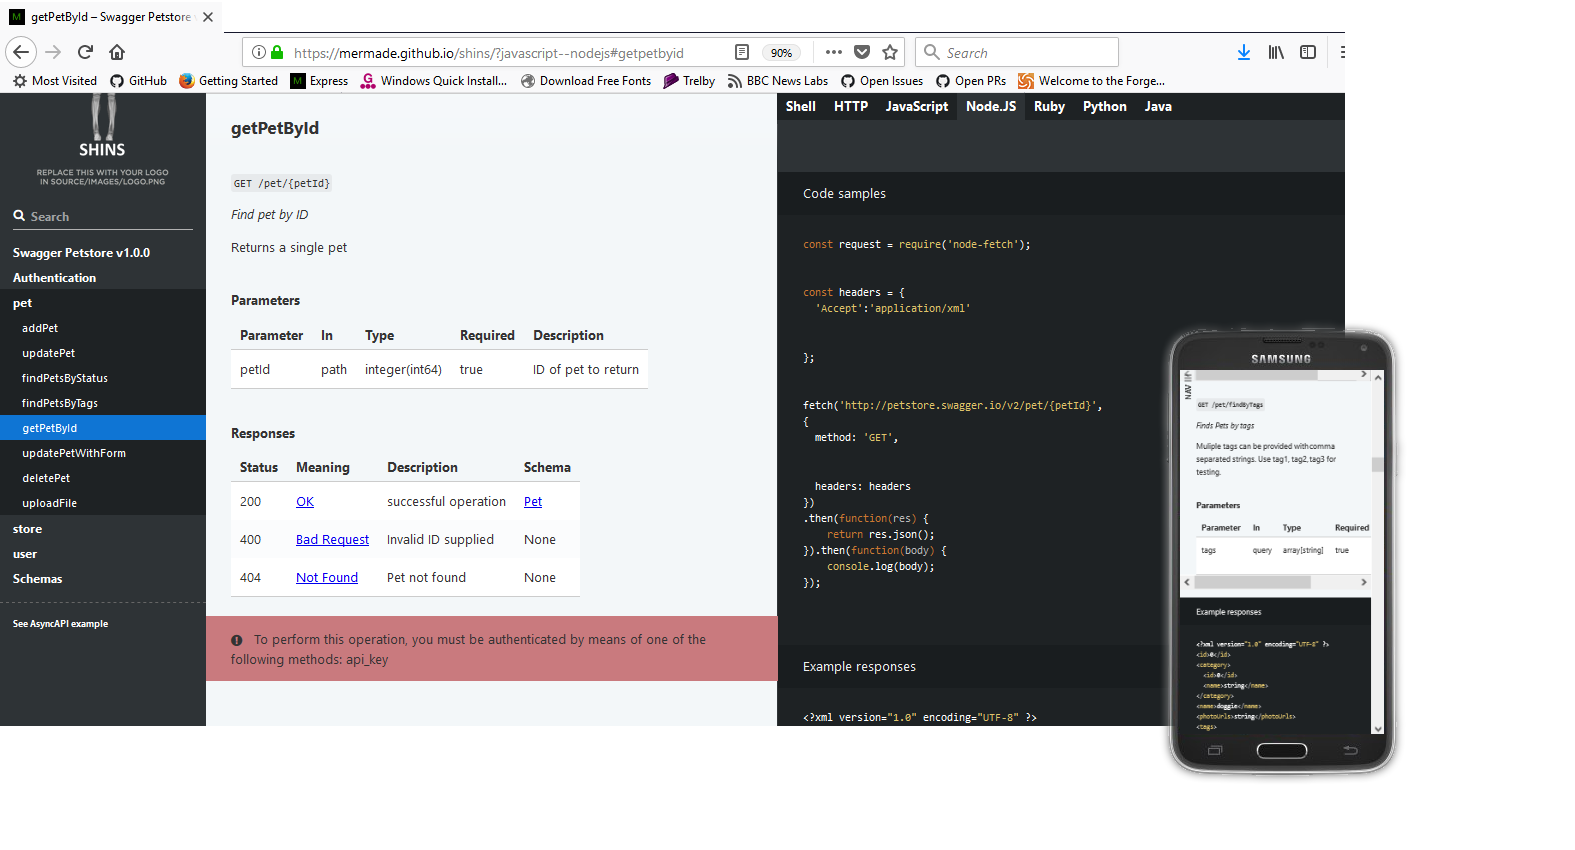Open the Library menu
This screenshot has height=850, width=1575.
click(1276, 52)
